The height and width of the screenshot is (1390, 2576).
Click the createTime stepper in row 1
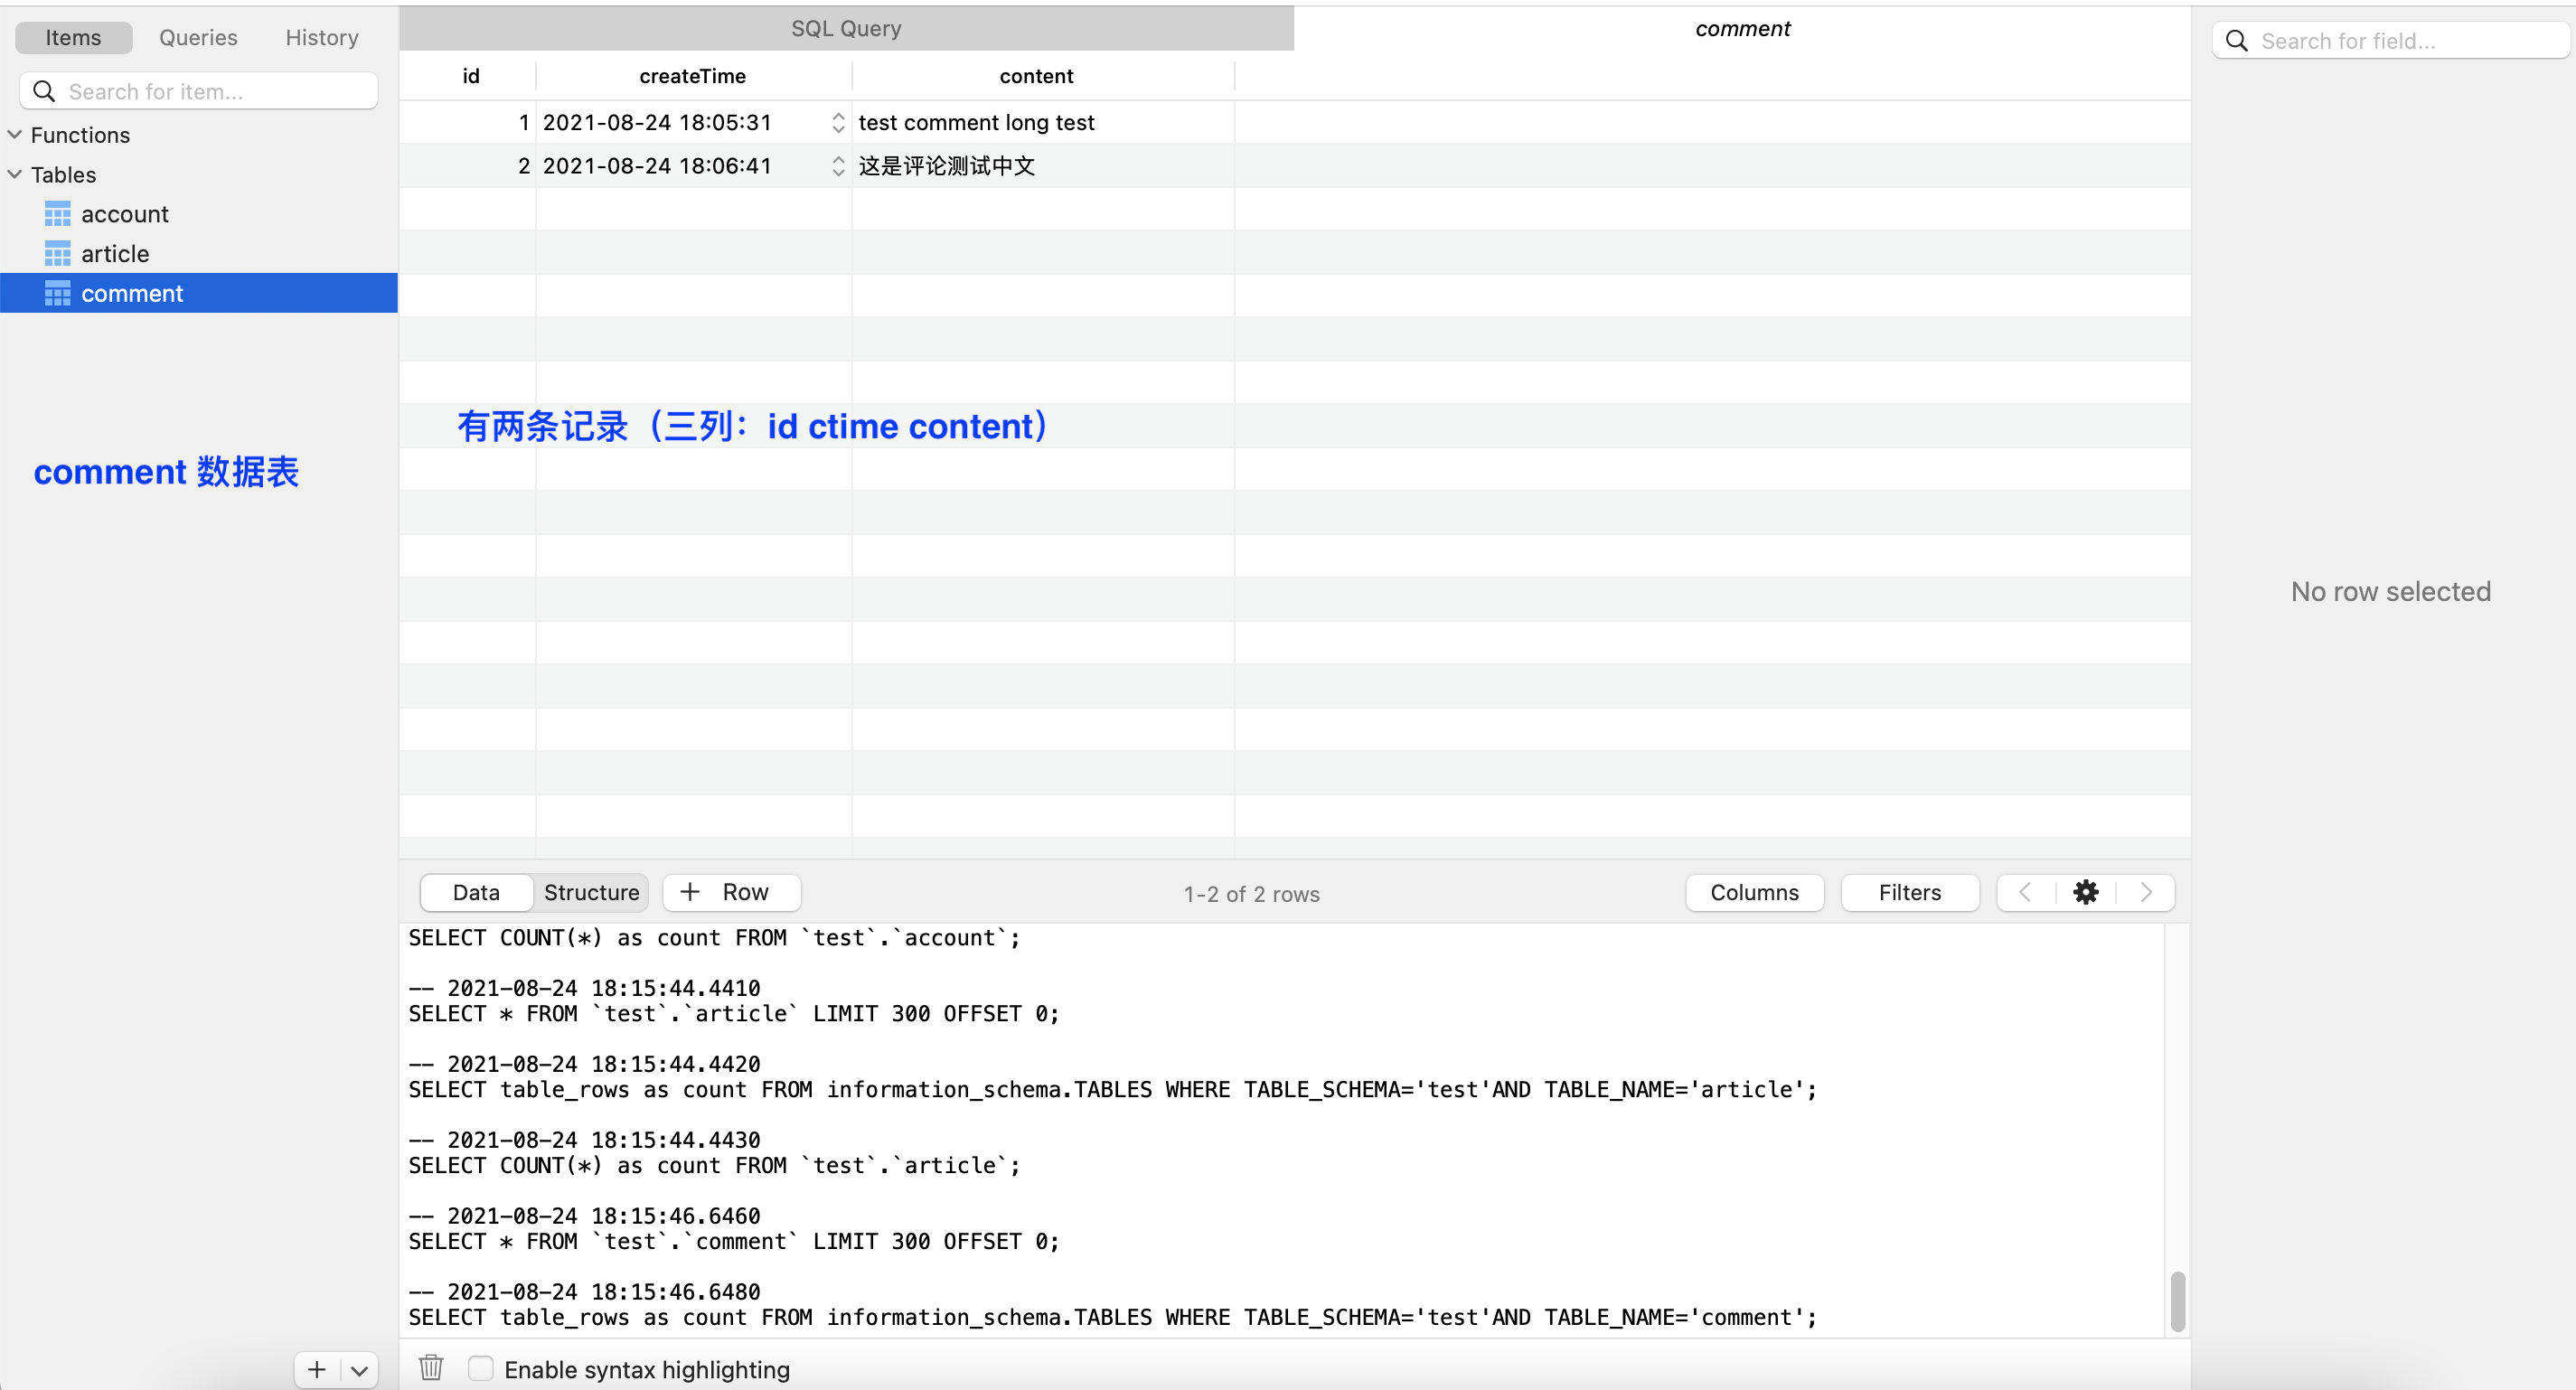tap(838, 122)
